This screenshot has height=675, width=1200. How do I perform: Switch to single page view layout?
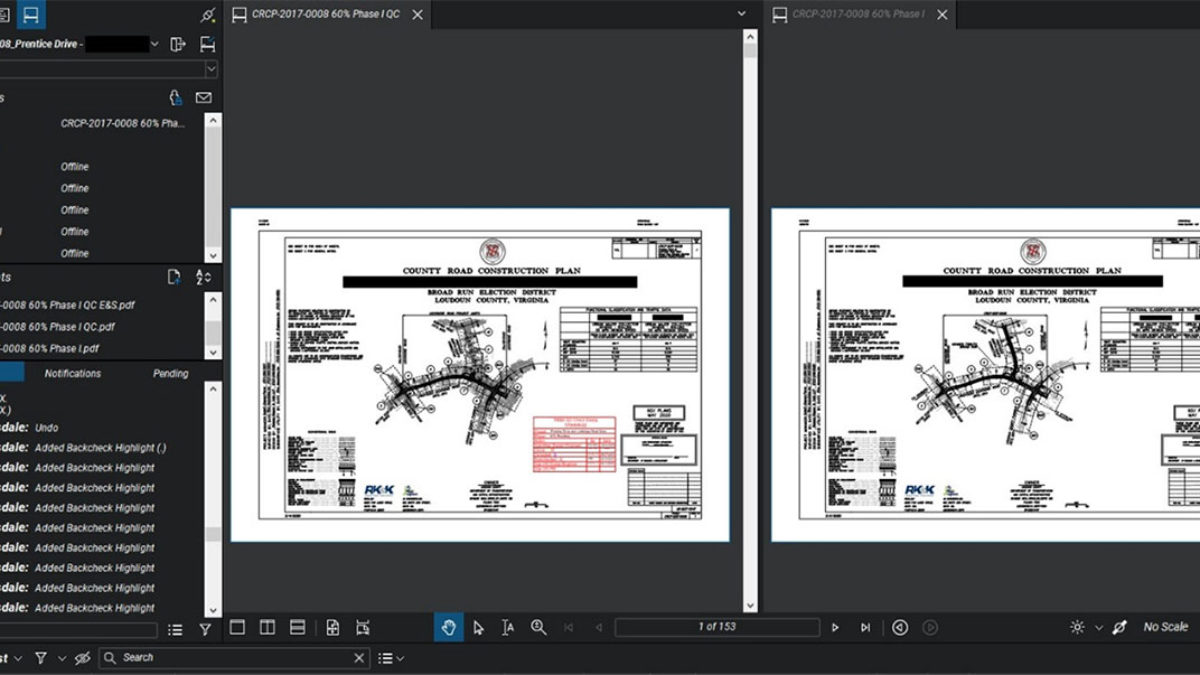point(237,627)
